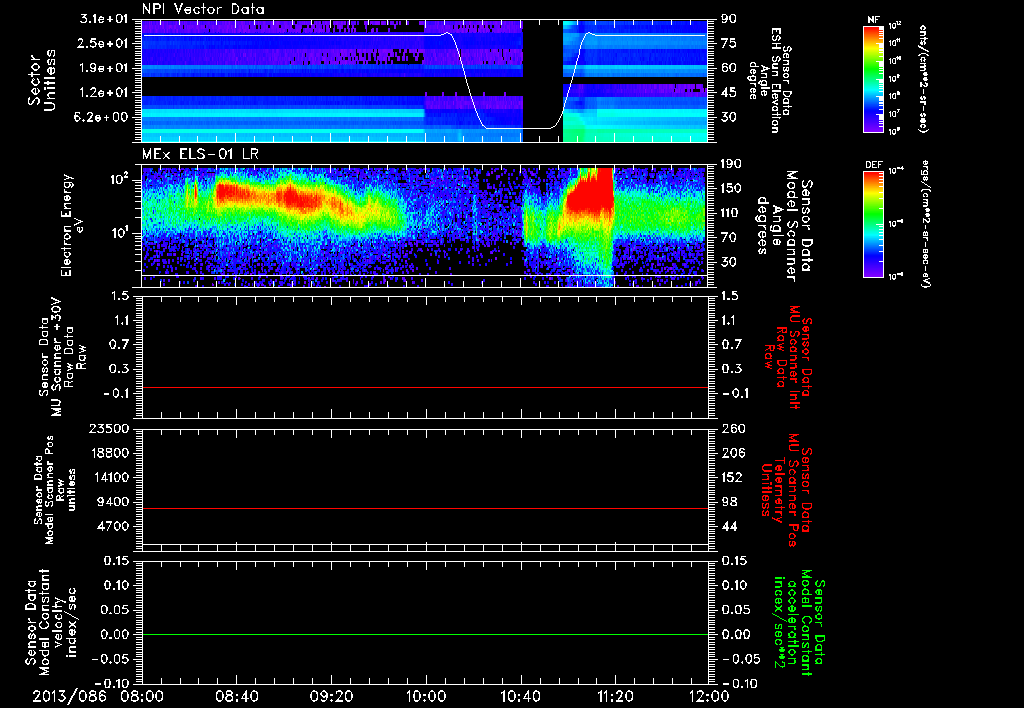Click the 14100 tick label
The width and height of the screenshot is (1024, 708).
tap(108, 477)
